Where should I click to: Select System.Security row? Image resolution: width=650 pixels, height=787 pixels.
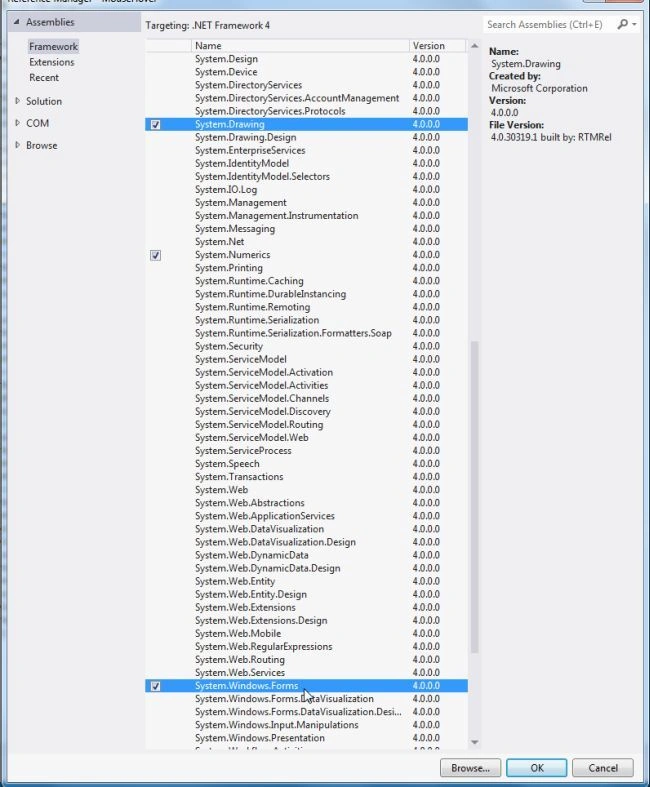tap(306, 346)
